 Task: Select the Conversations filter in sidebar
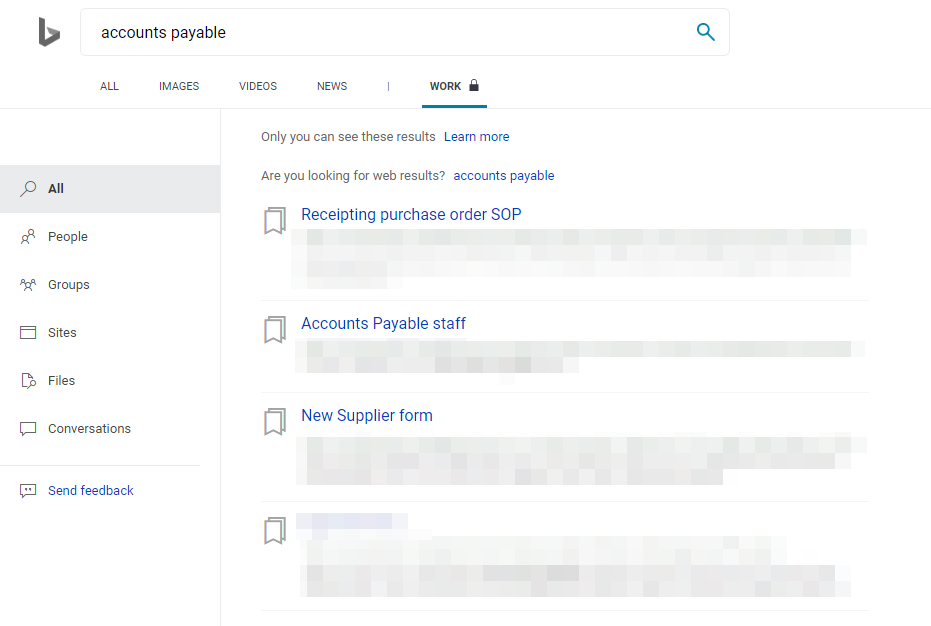click(89, 429)
